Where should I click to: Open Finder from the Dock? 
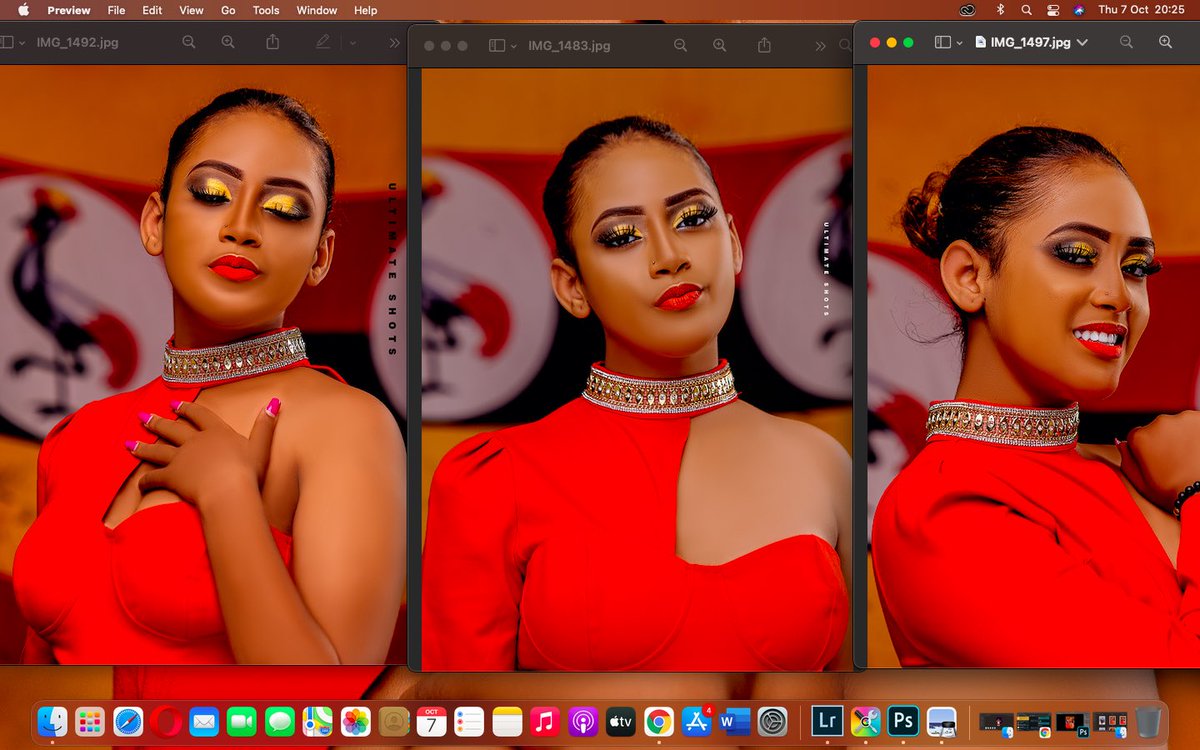(52, 721)
